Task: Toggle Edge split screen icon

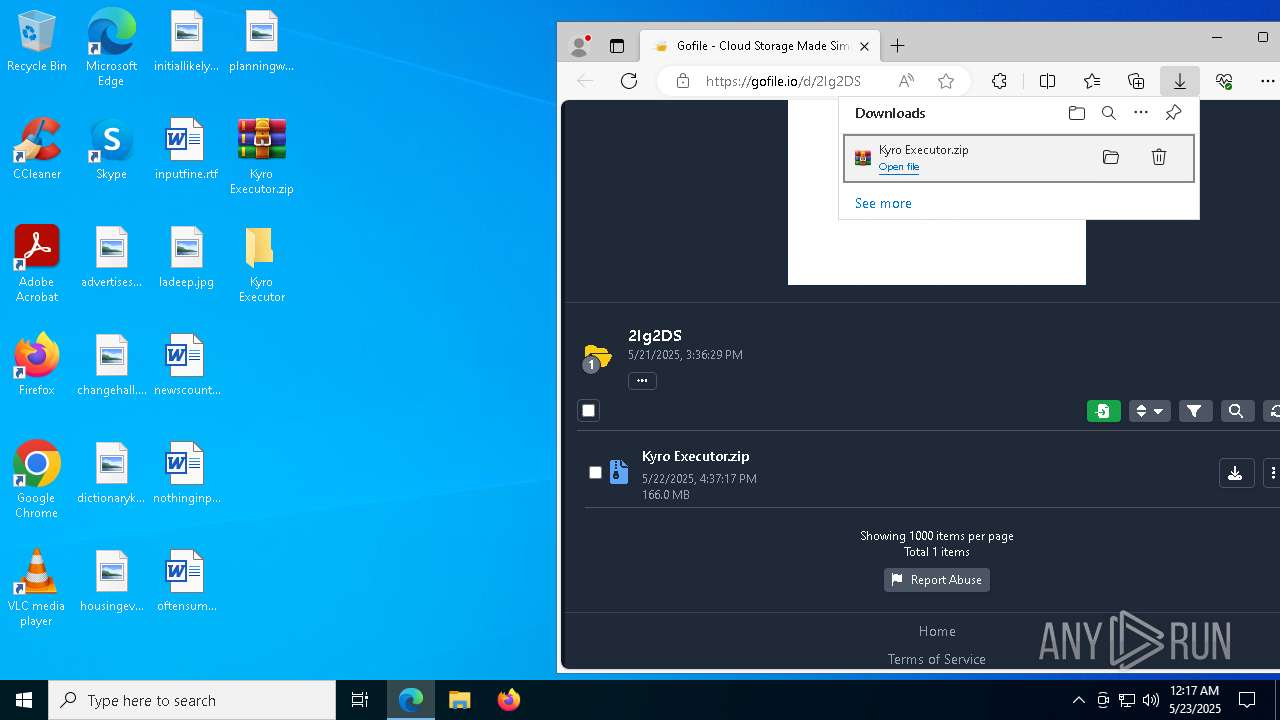Action: click(1047, 81)
